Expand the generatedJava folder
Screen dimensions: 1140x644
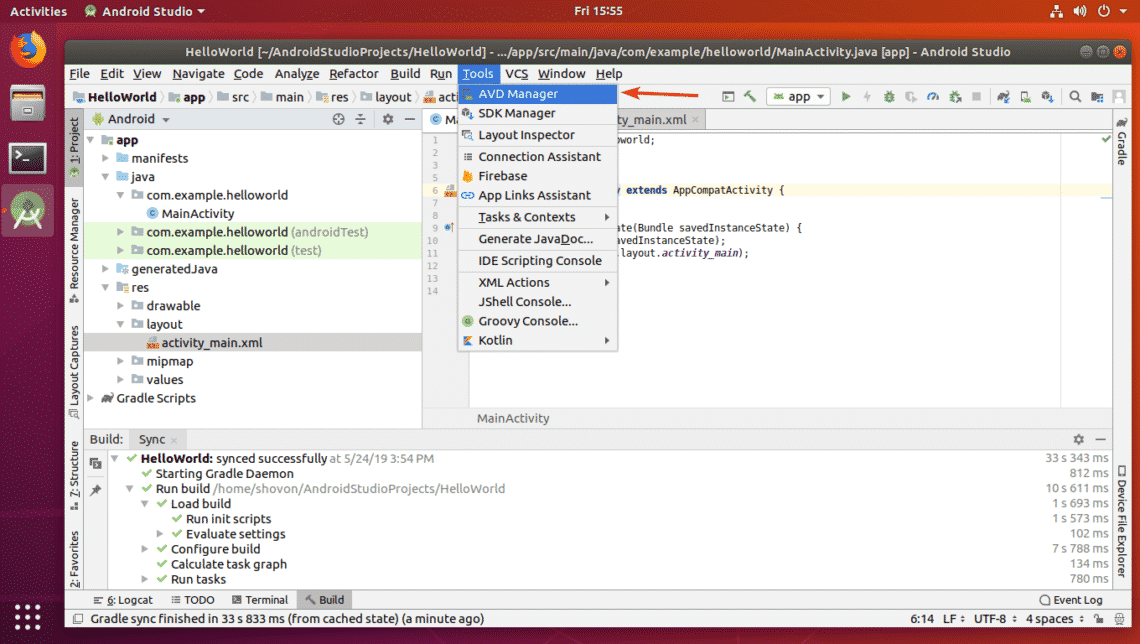click(x=106, y=269)
